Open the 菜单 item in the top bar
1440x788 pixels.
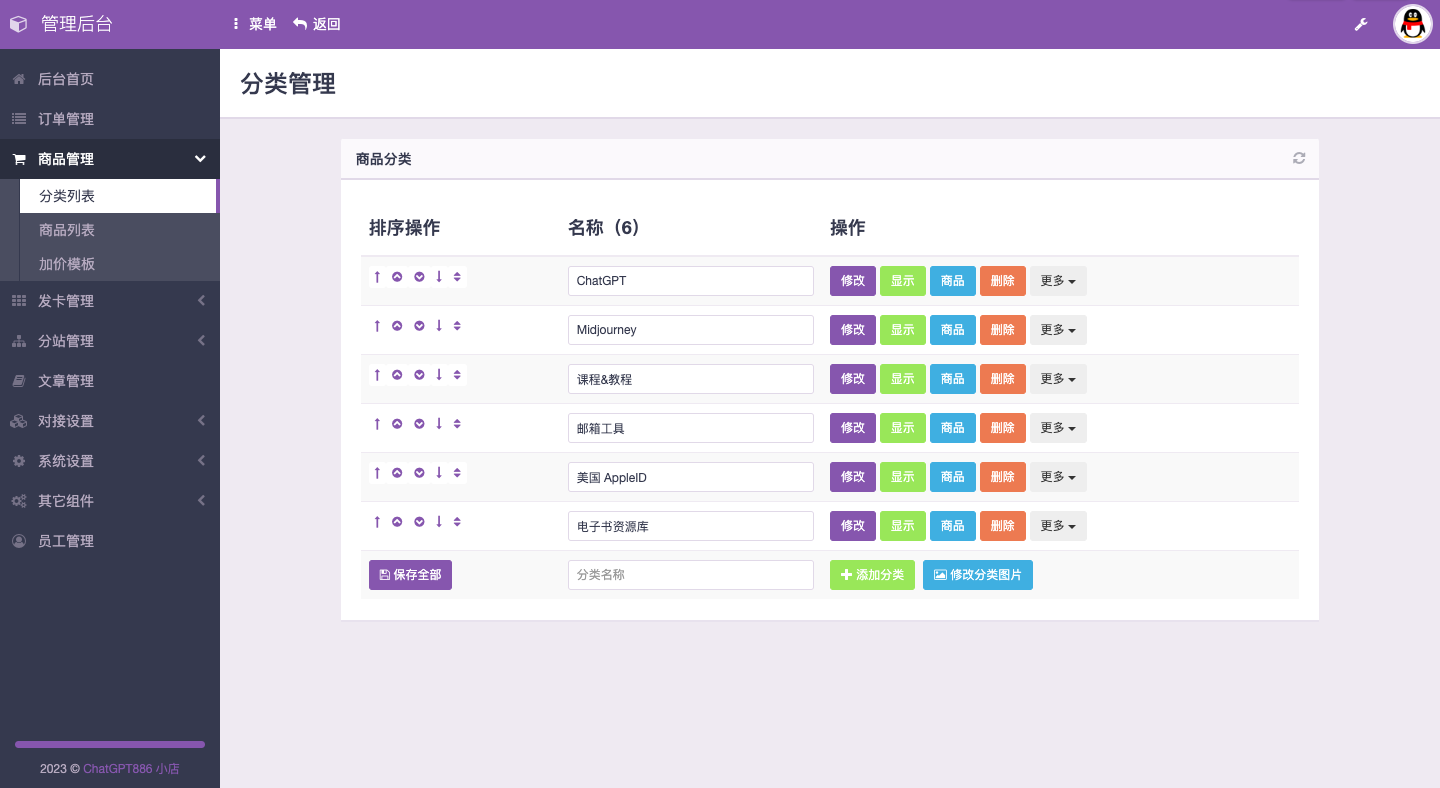tap(255, 23)
